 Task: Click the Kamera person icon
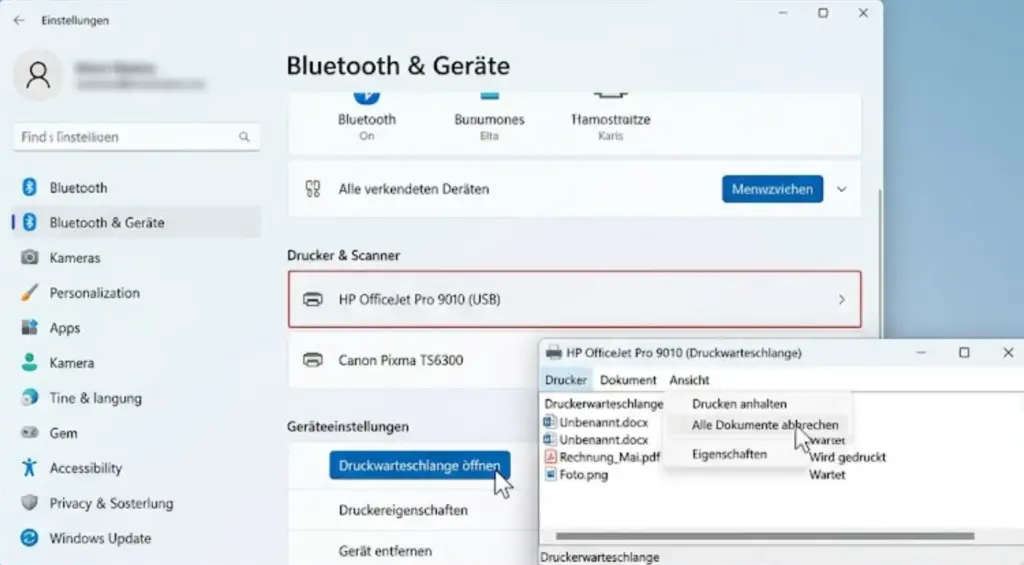click(x=29, y=363)
